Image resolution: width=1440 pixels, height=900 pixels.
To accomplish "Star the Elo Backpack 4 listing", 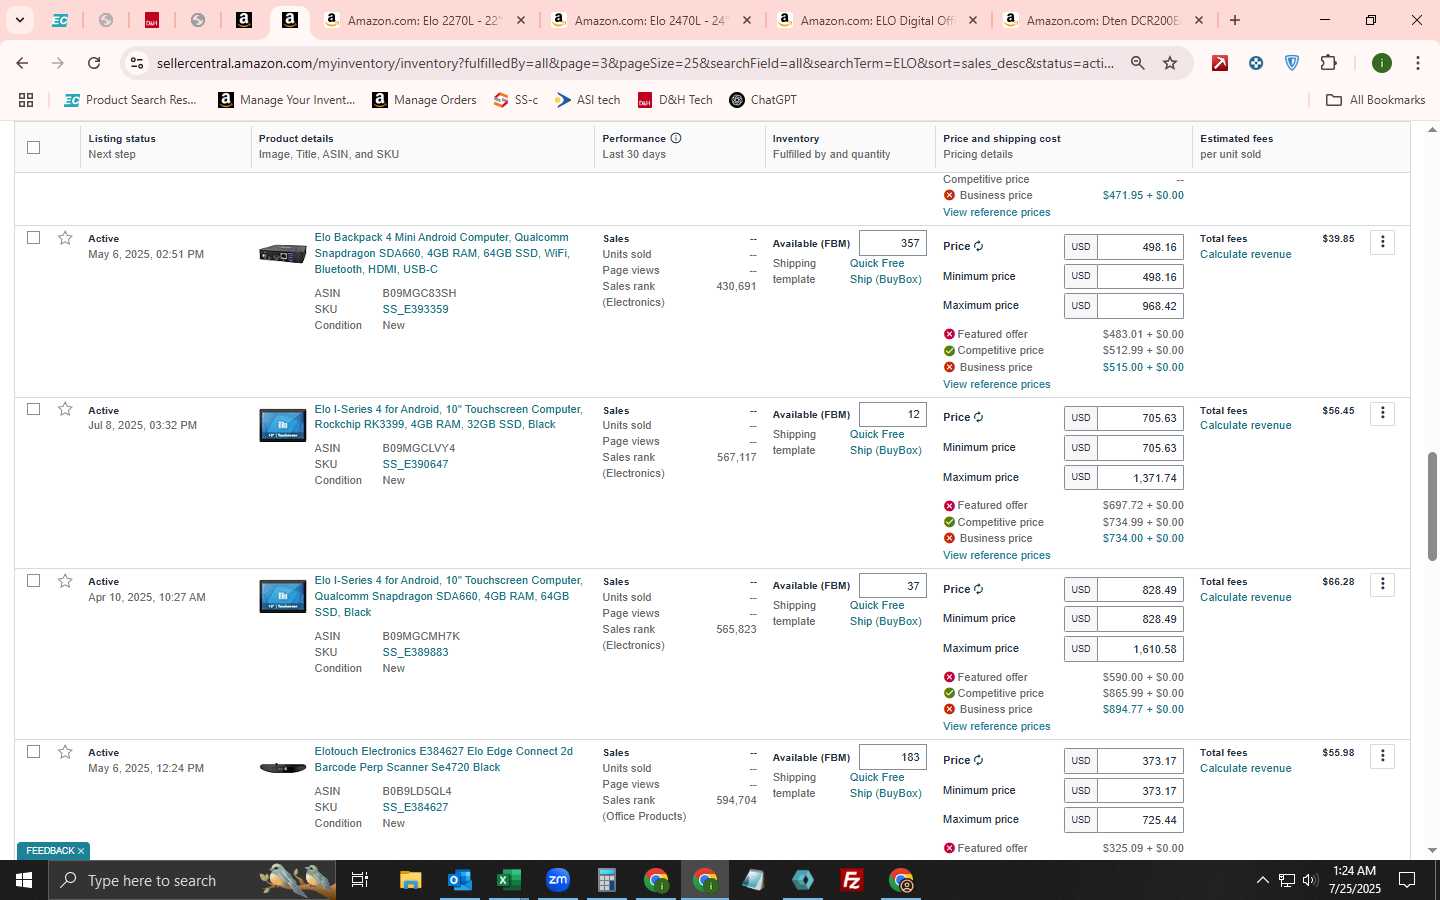I will click(x=65, y=238).
